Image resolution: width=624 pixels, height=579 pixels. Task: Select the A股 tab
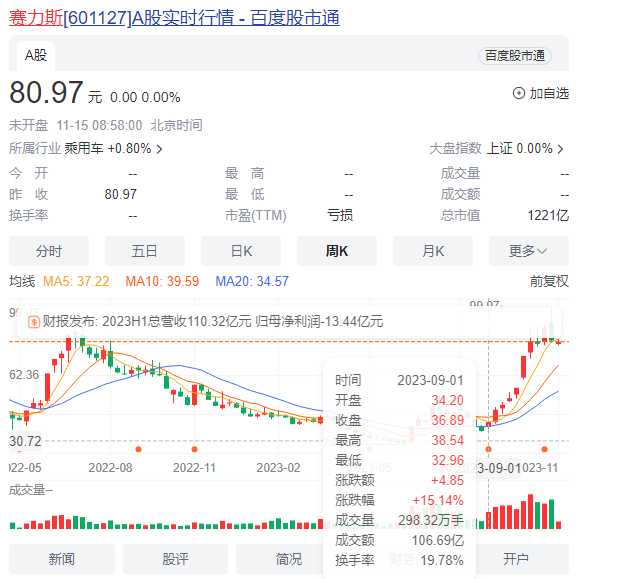coord(36,55)
